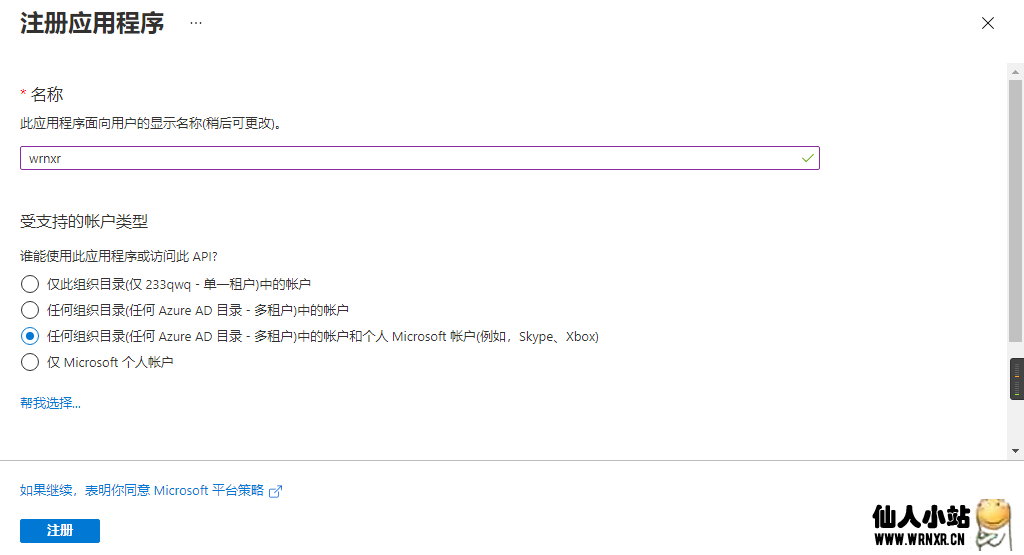
Task: Select 仅 Microsoft 个人帐户 option
Action: pos(29,362)
